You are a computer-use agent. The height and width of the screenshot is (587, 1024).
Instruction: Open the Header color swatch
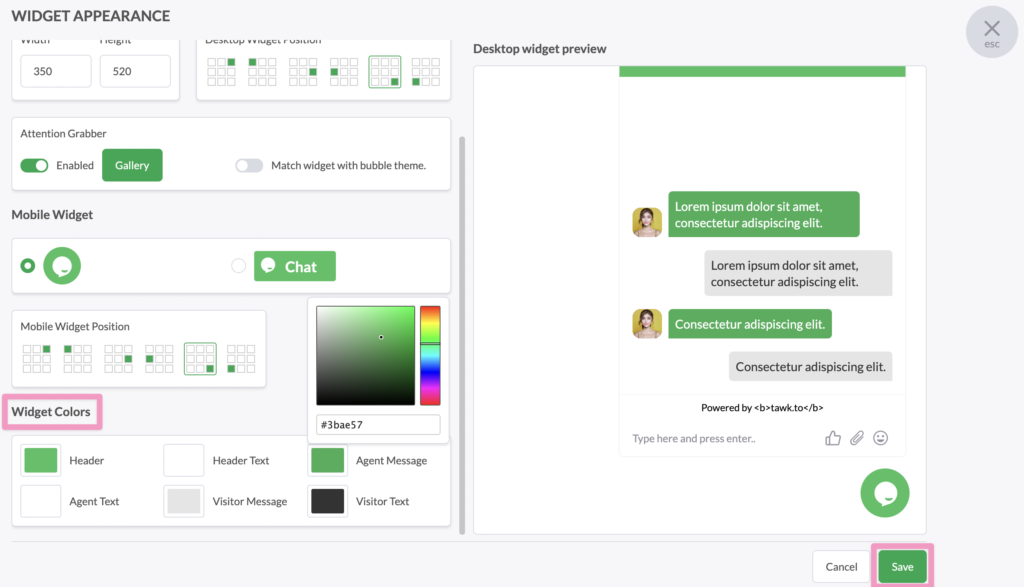point(40,460)
